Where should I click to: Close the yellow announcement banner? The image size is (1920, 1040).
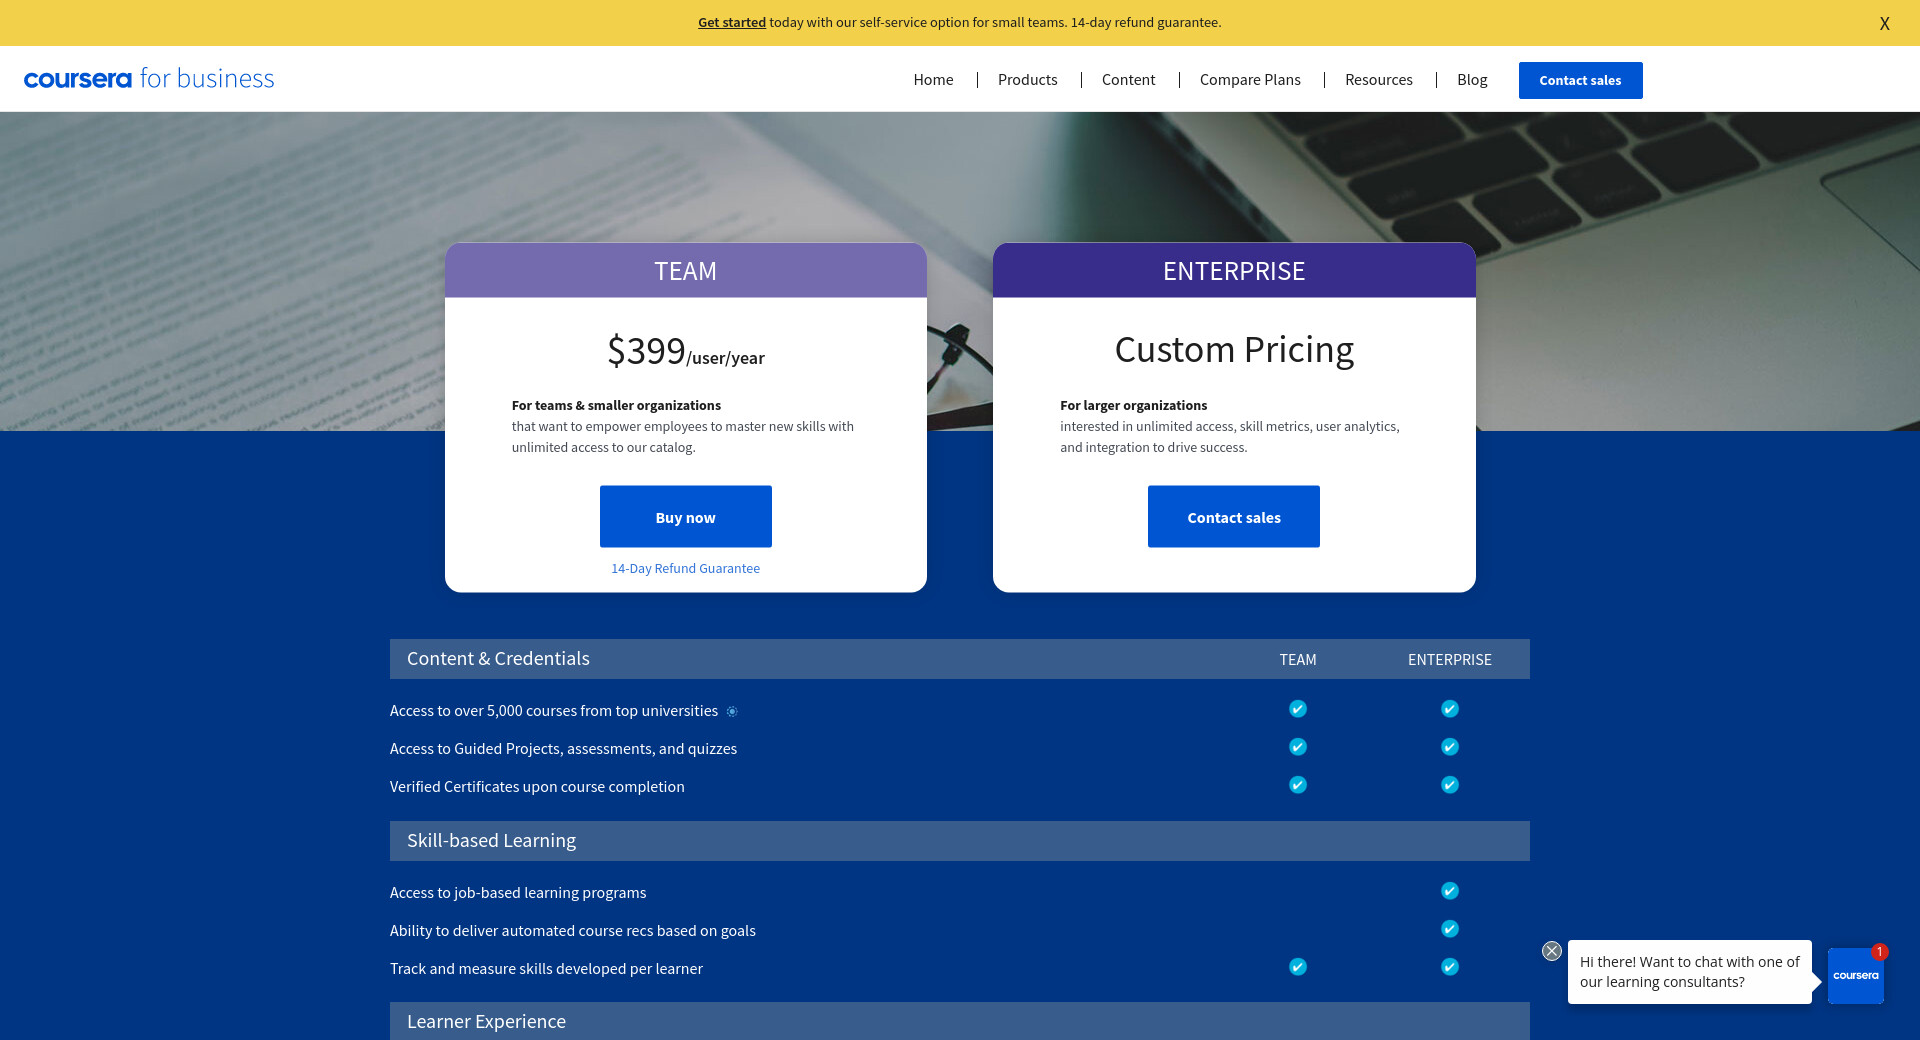point(1884,23)
